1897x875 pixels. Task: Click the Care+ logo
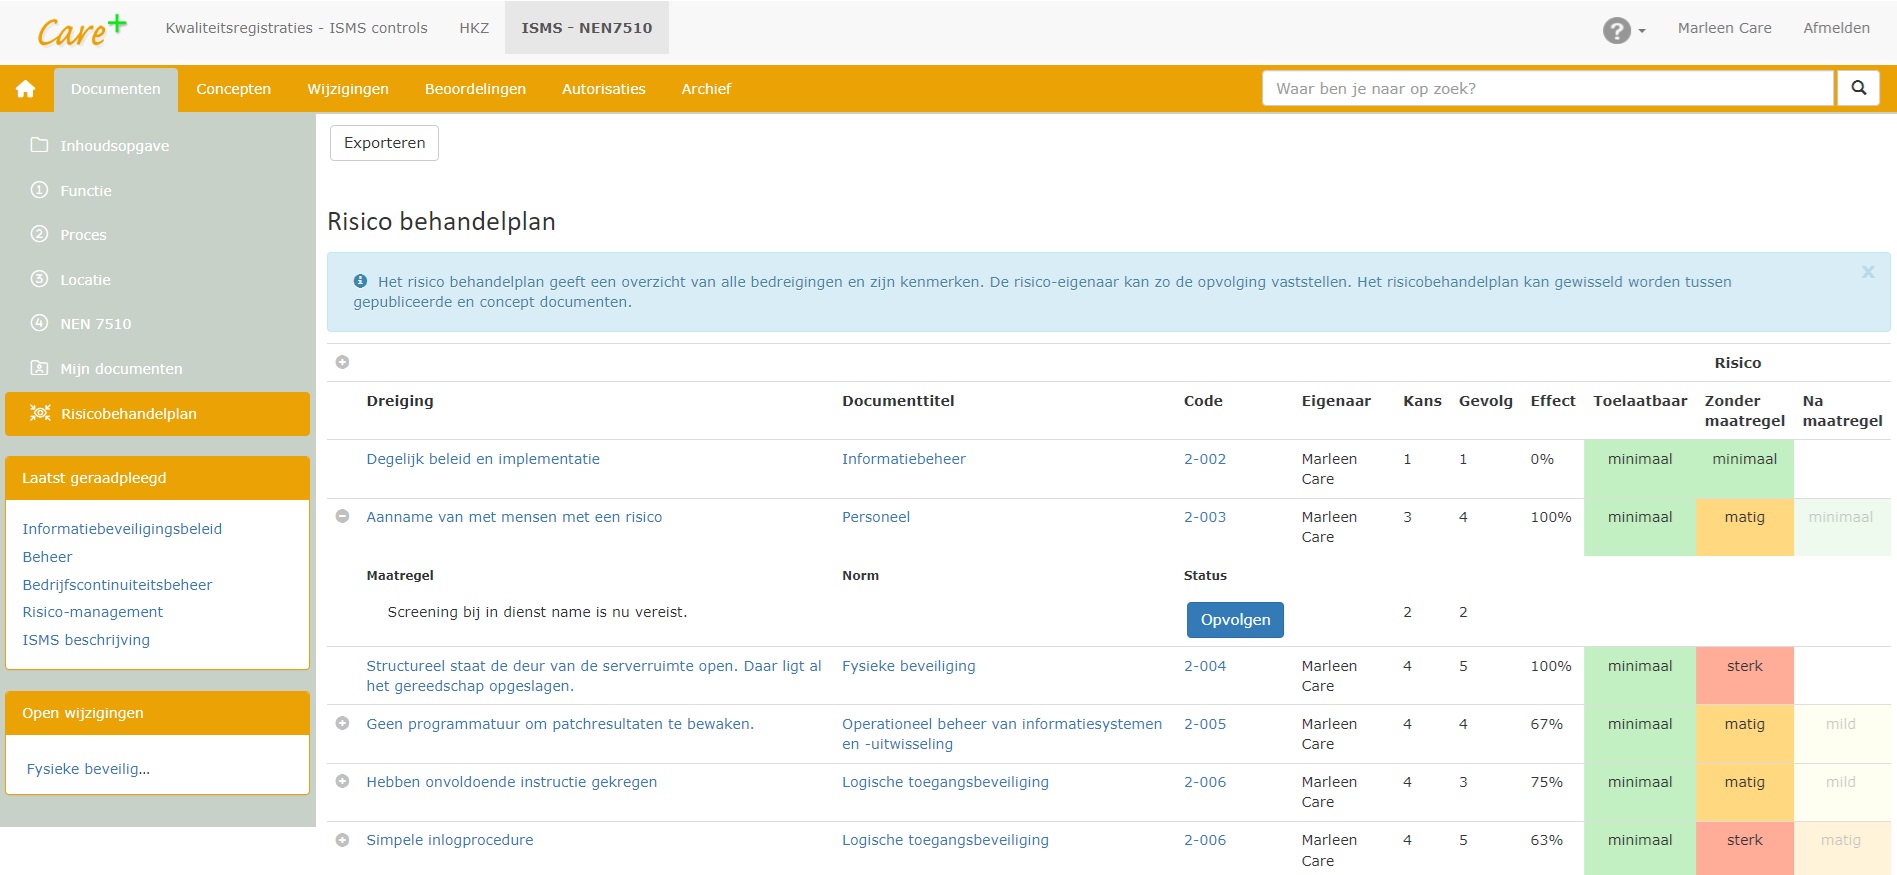pos(82,30)
